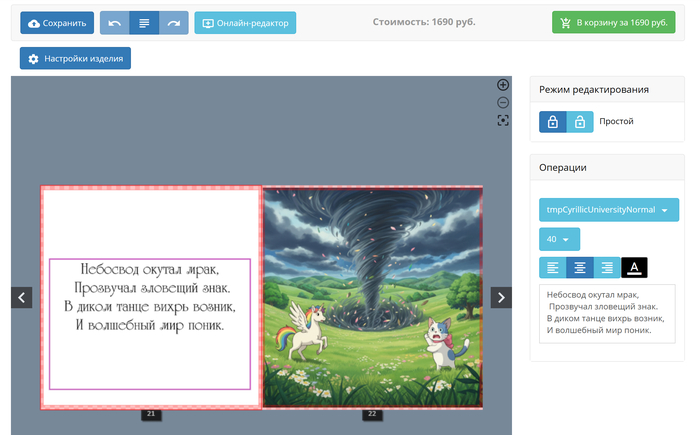Align the text to the right
Image resolution: width=700 pixels, height=435 pixels.
(607, 267)
